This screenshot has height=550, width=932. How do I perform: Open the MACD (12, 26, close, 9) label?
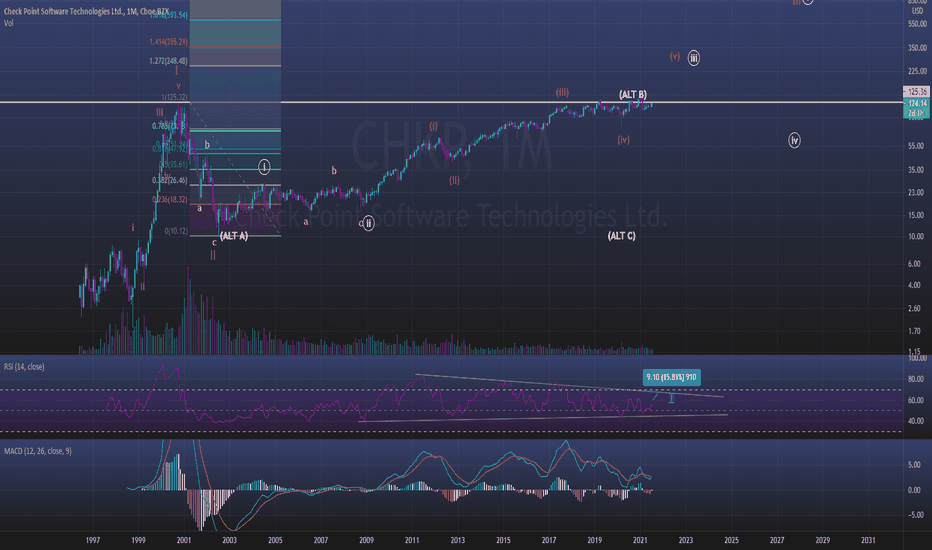click(x=37, y=451)
